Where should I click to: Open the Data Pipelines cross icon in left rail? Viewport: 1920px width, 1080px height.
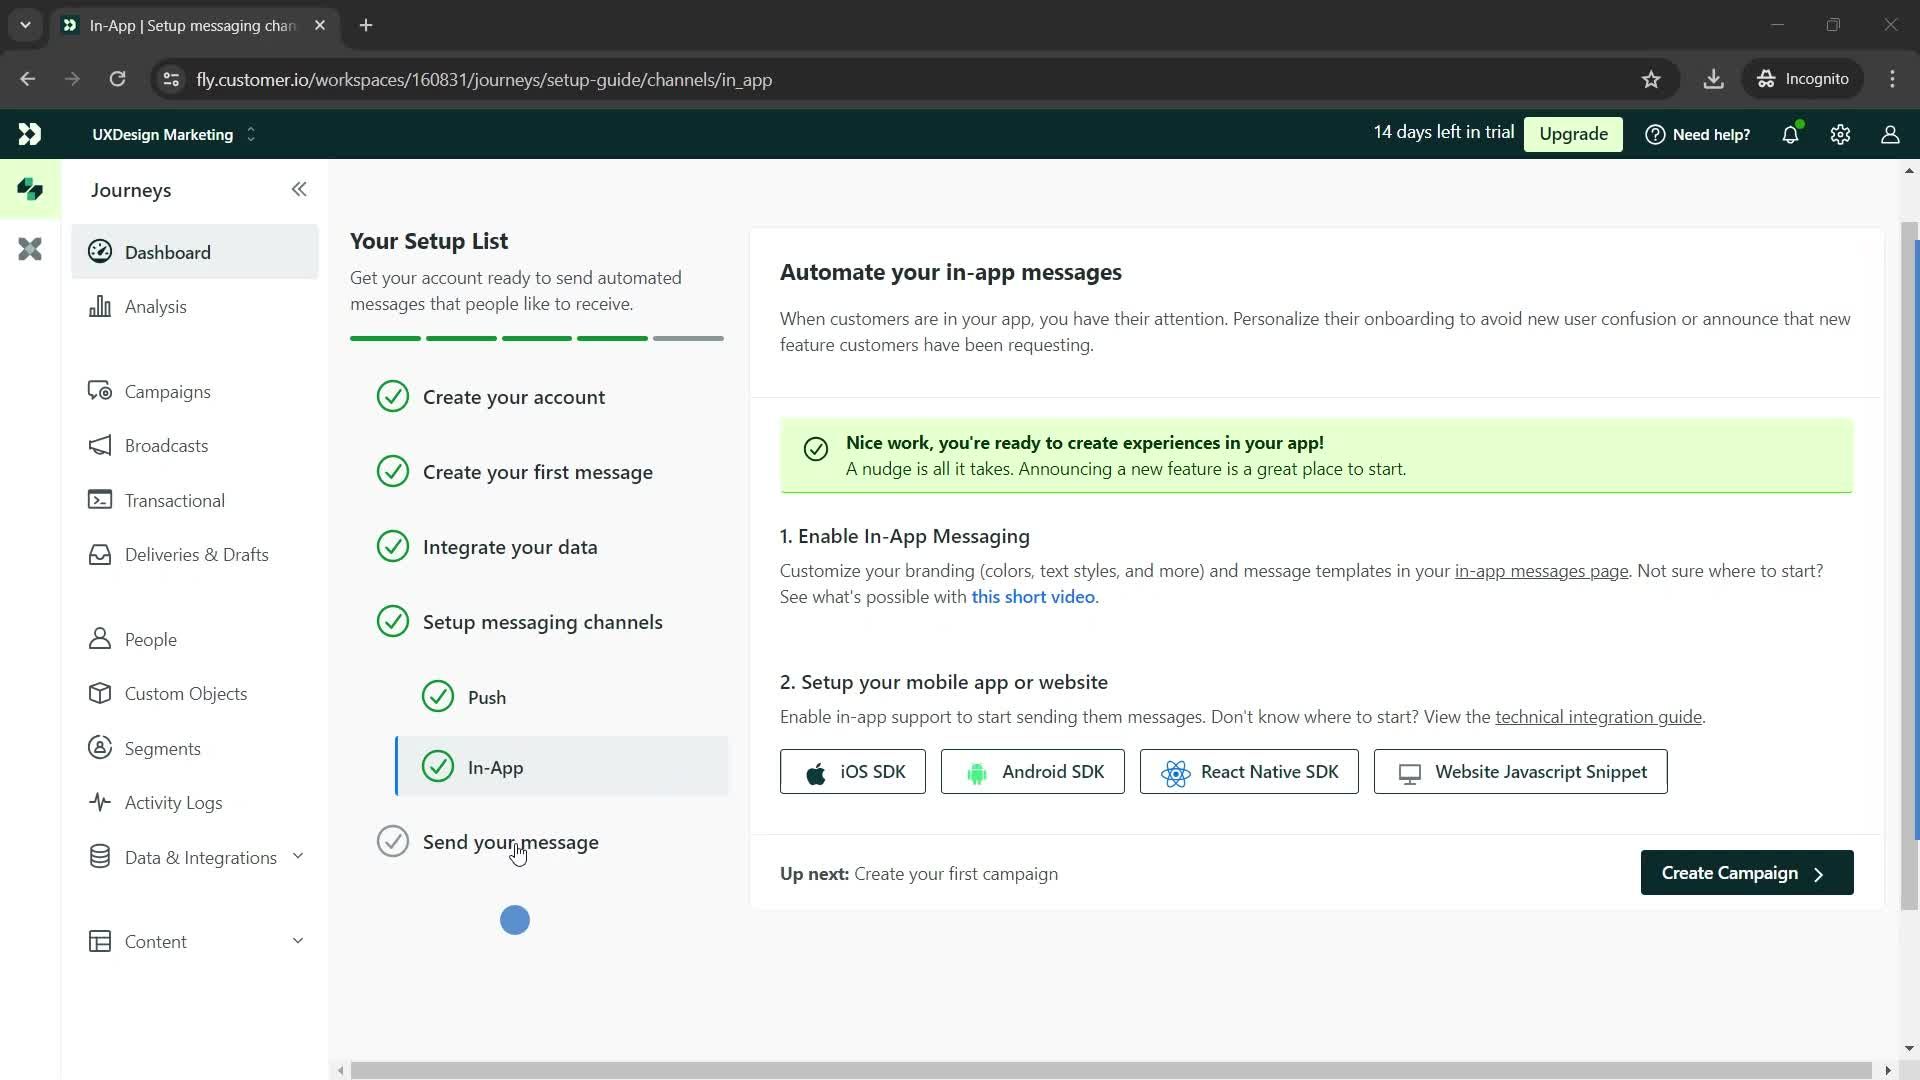click(x=30, y=249)
